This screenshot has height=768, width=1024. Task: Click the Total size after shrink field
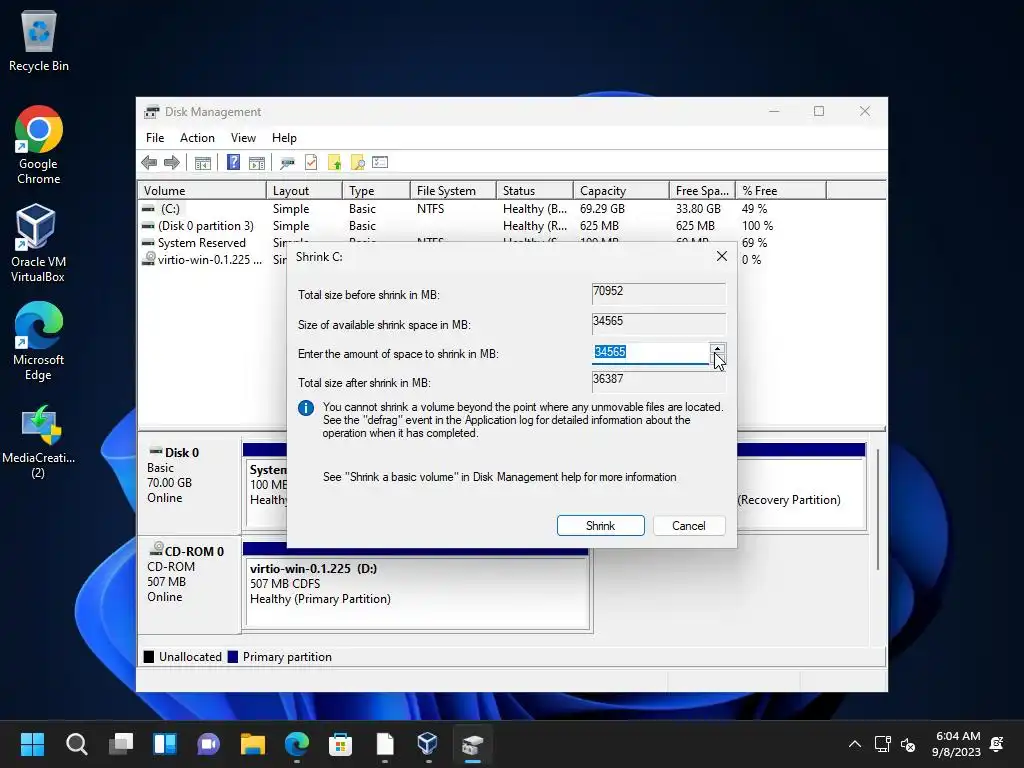[x=658, y=381]
